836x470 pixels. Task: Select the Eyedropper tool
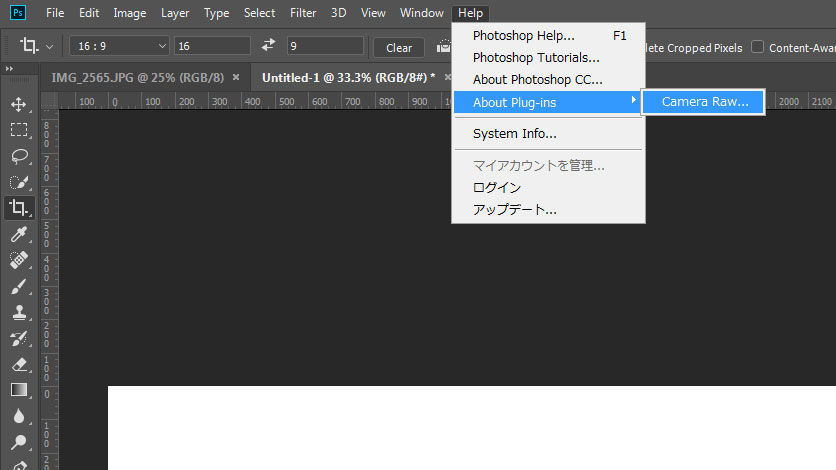[x=19, y=234]
